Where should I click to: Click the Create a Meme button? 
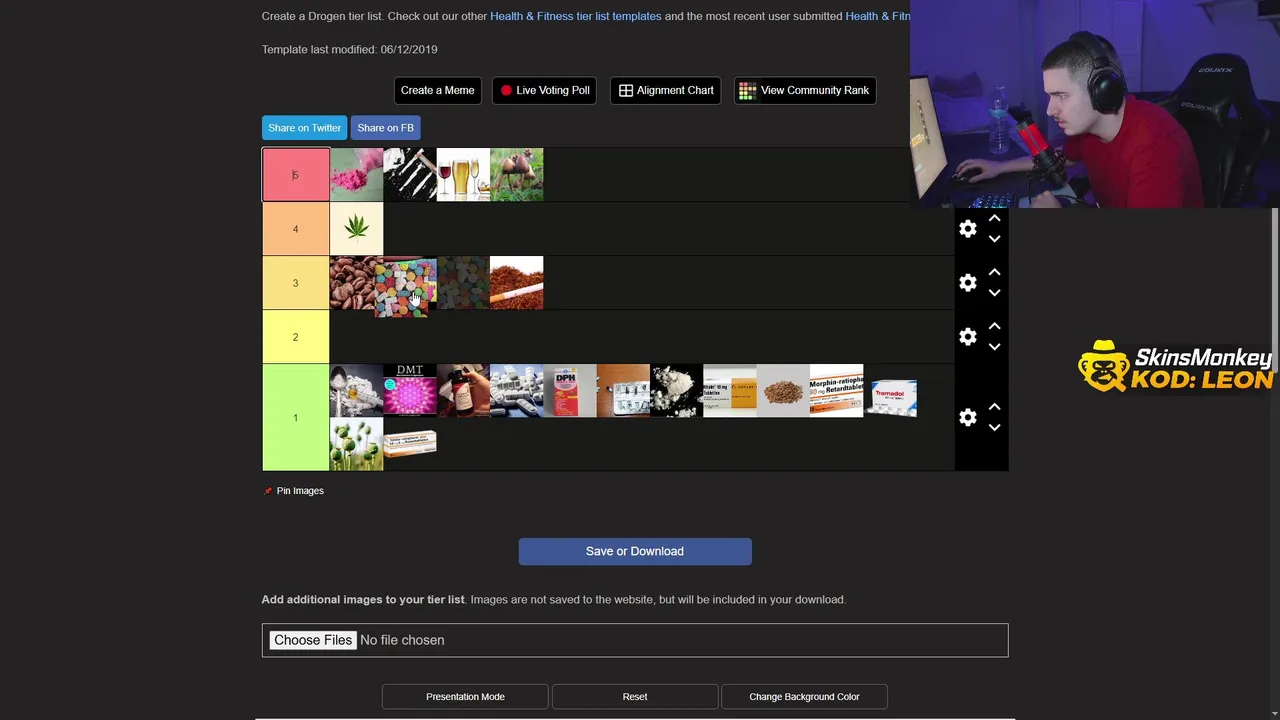coord(437,90)
